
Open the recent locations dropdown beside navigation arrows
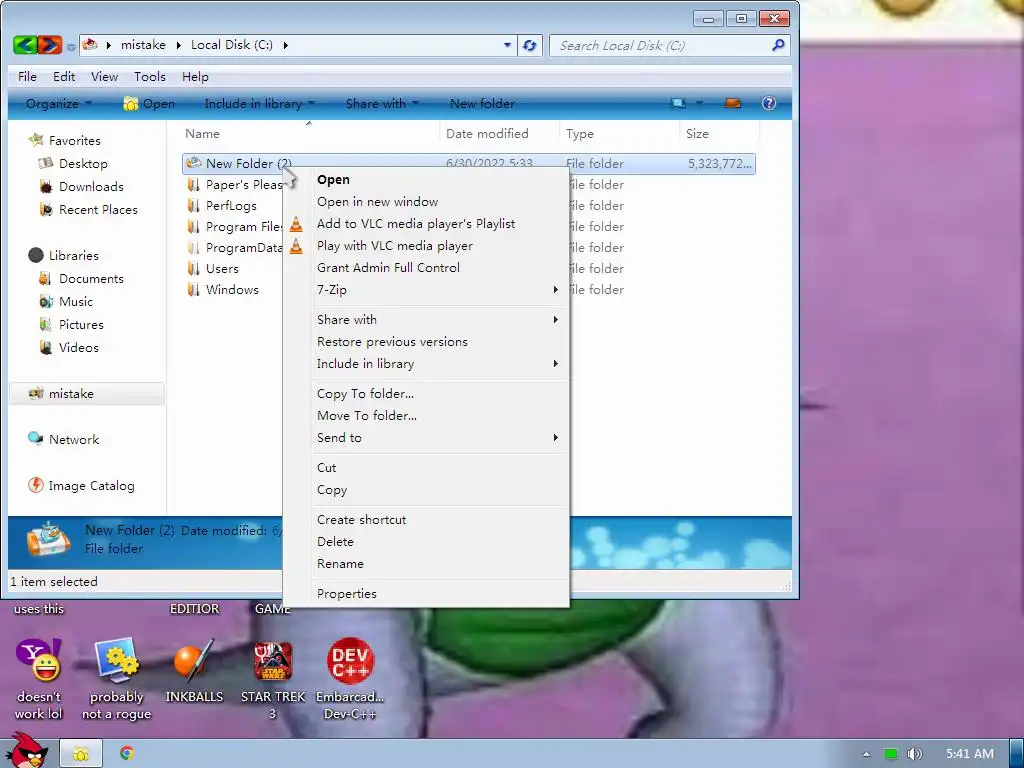coord(71,46)
